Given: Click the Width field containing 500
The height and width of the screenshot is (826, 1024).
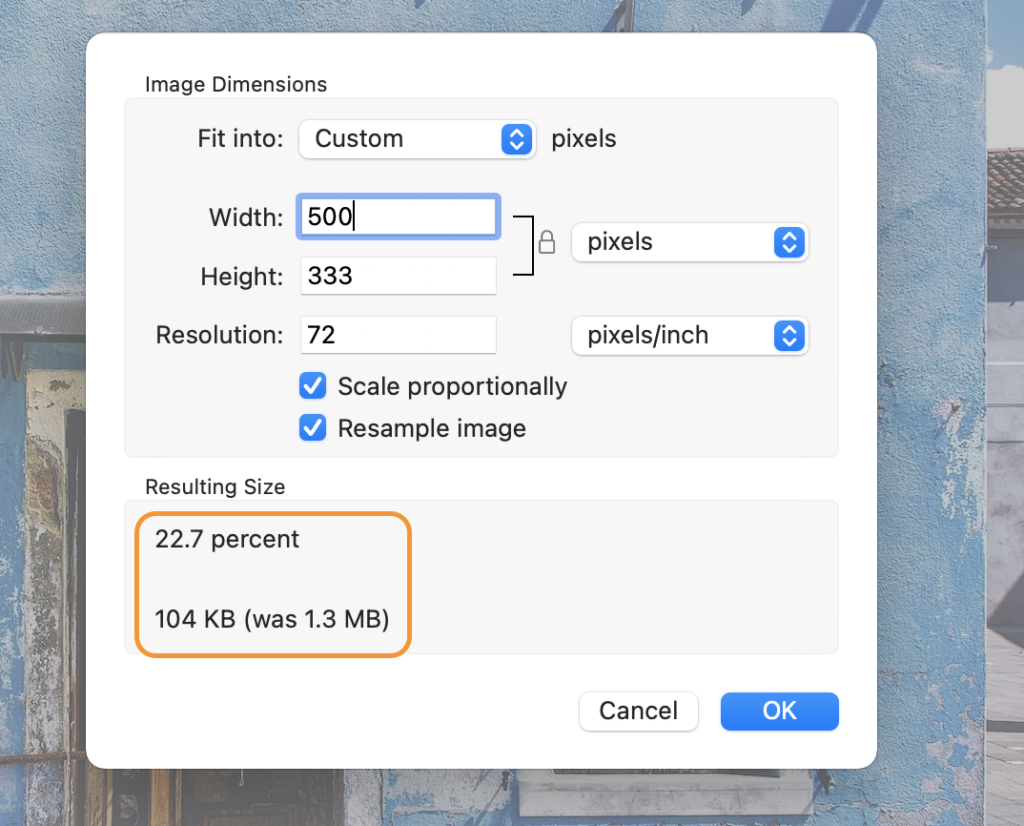Looking at the screenshot, I should click(x=398, y=217).
